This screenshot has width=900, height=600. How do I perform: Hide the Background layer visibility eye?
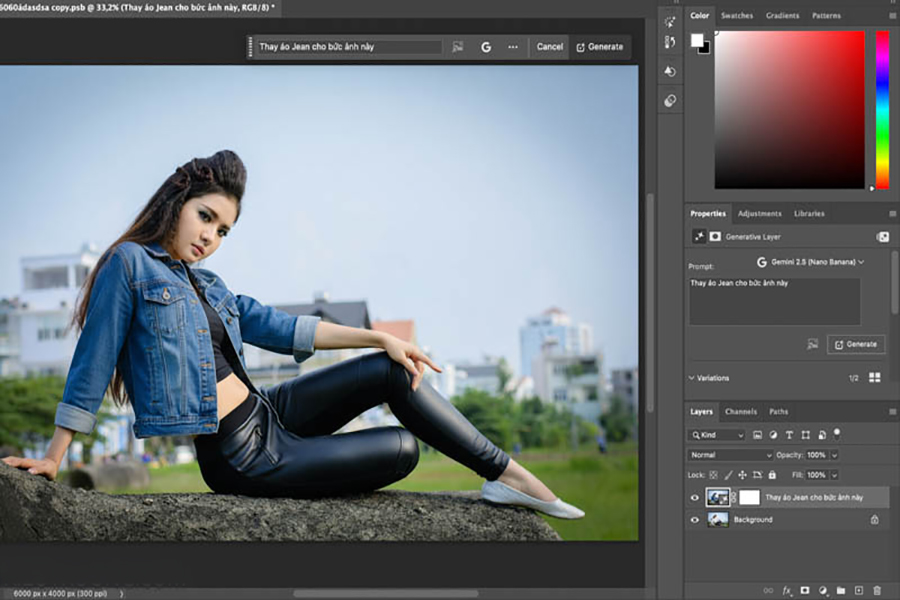tap(695, 520)
